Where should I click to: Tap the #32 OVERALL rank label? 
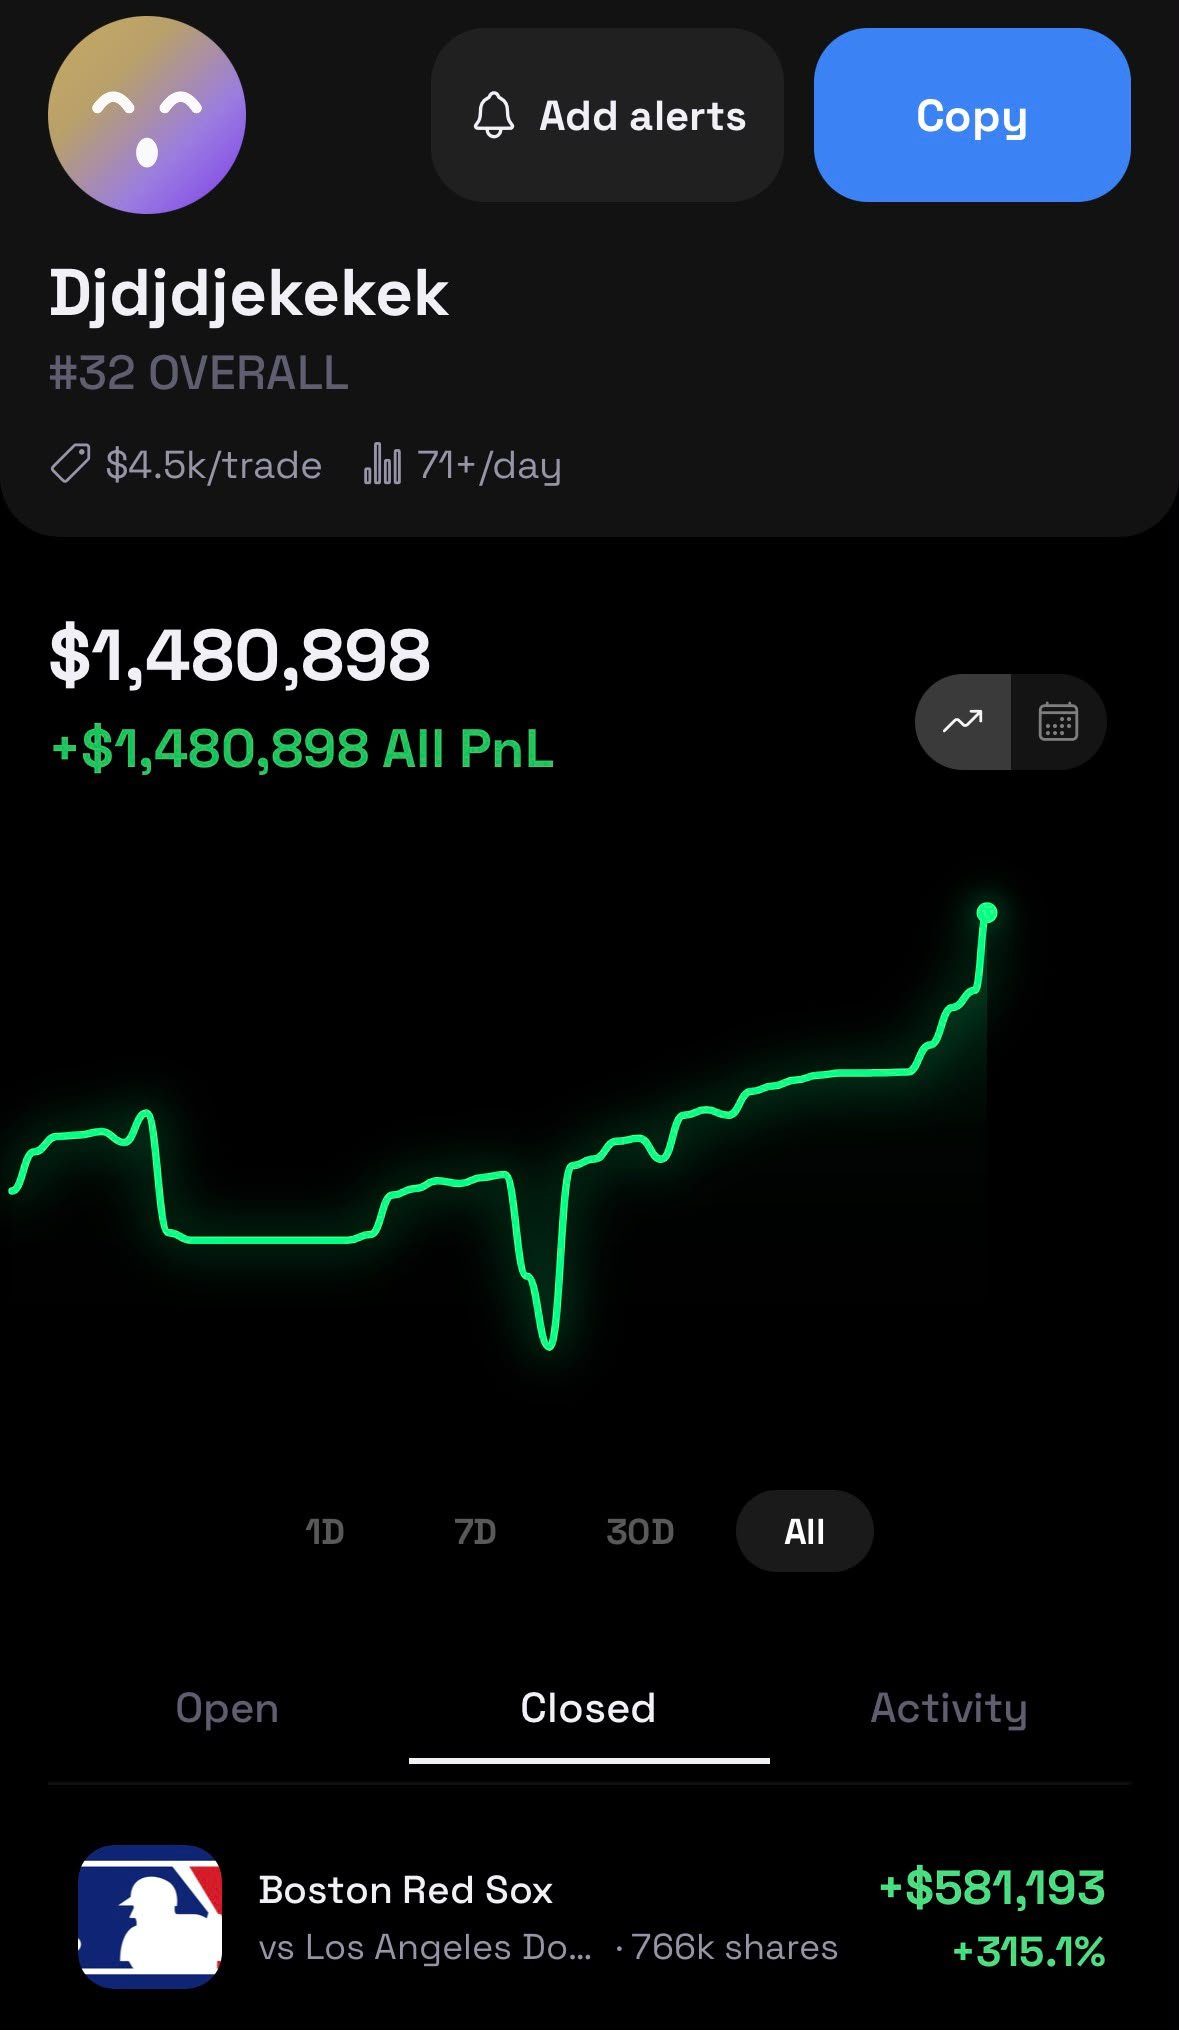coord(198,373)
